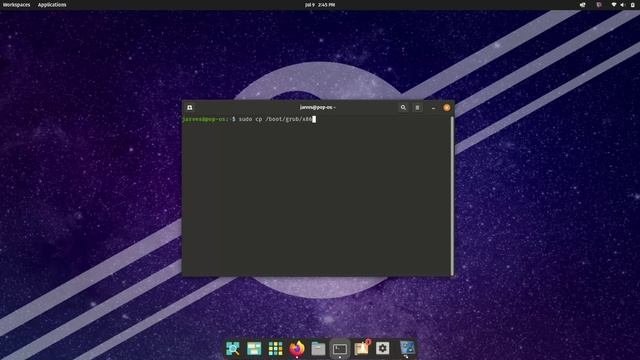Click the Wi-Fi network indicator in top bar

[x=613, y=5]
